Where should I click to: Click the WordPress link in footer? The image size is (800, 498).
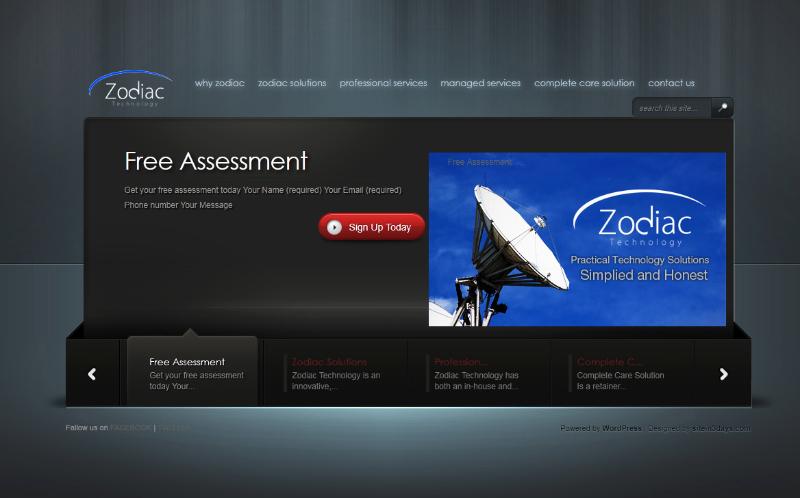[621, 428]
